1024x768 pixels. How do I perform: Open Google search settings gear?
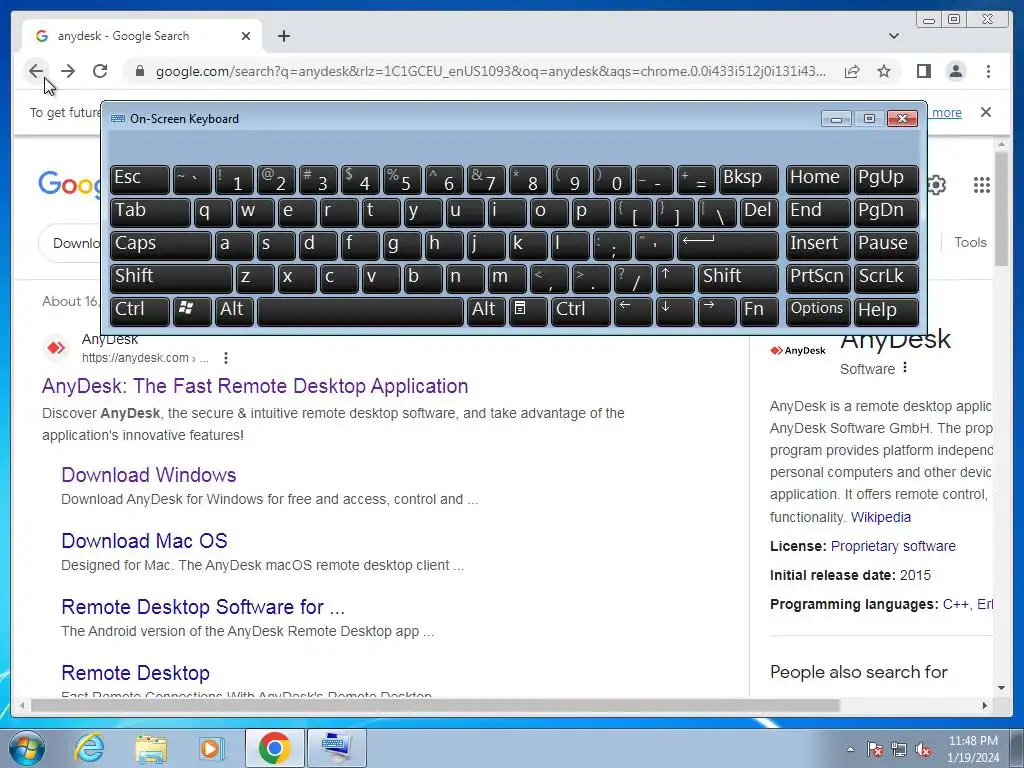936,185
